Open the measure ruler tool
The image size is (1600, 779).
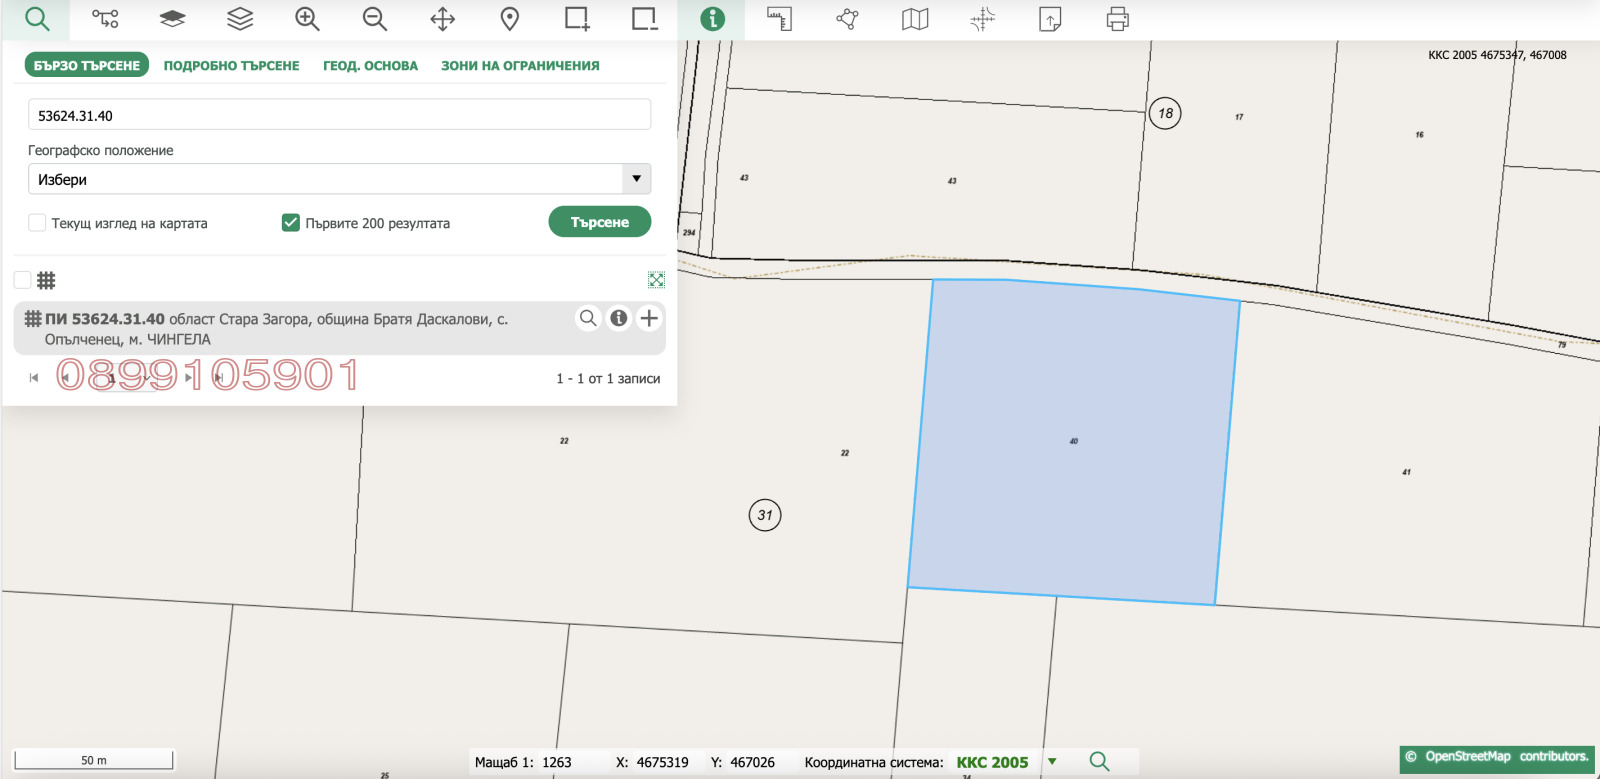tap(779, 19)
